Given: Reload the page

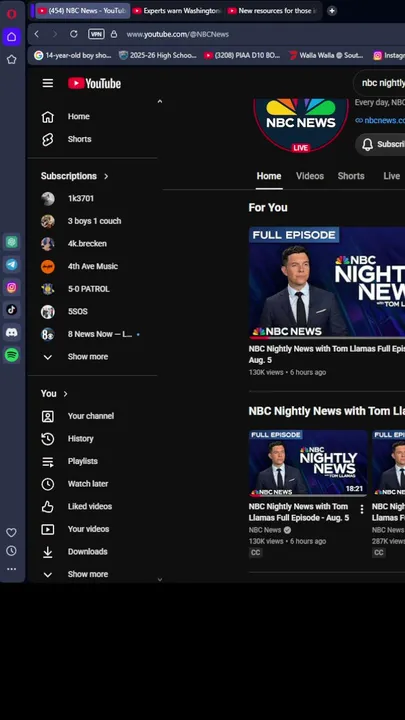Looking at the screenshot, I should point(73,34).
